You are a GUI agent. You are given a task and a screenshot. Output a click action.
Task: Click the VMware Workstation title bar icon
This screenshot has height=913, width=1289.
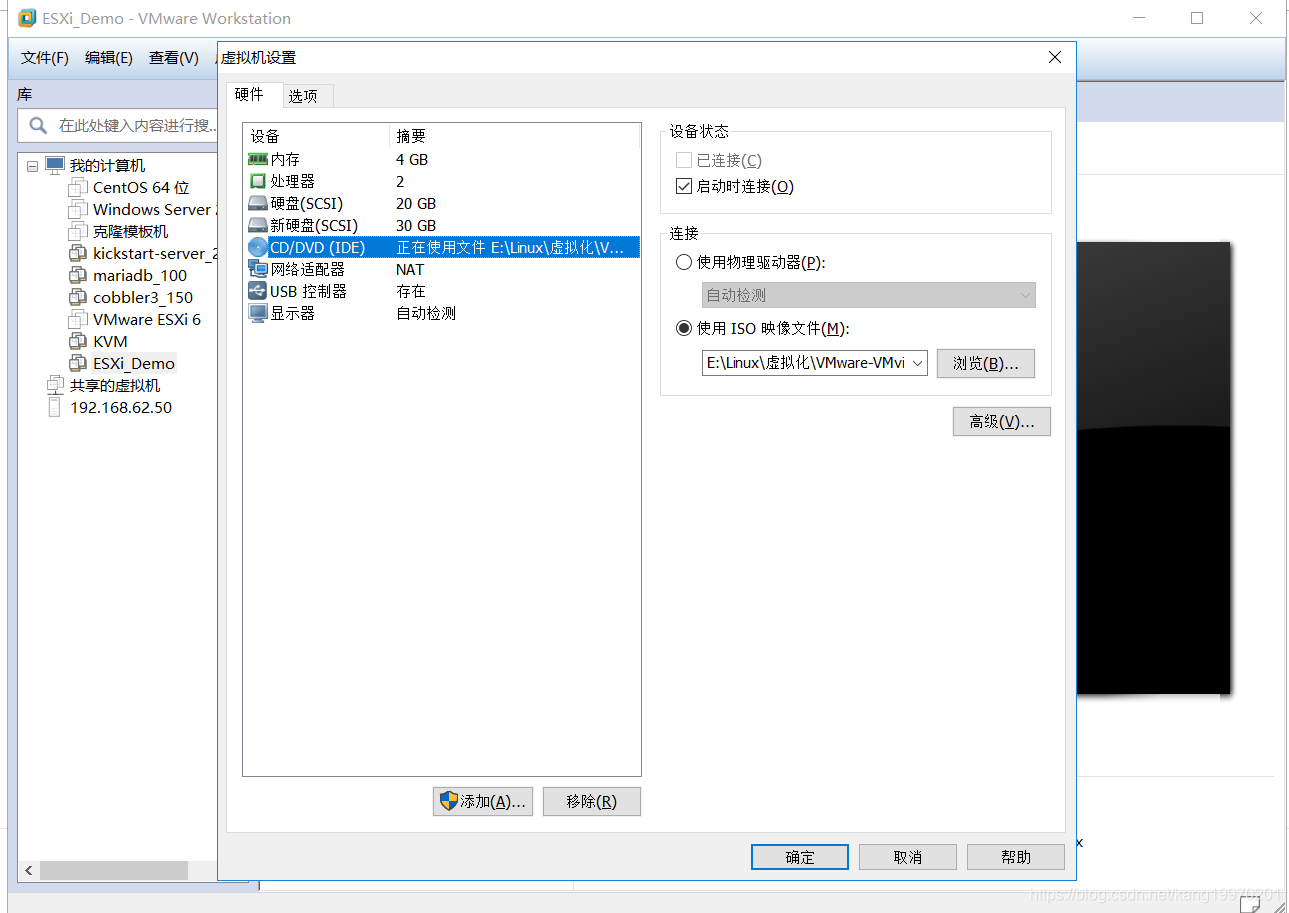[27, 18]
